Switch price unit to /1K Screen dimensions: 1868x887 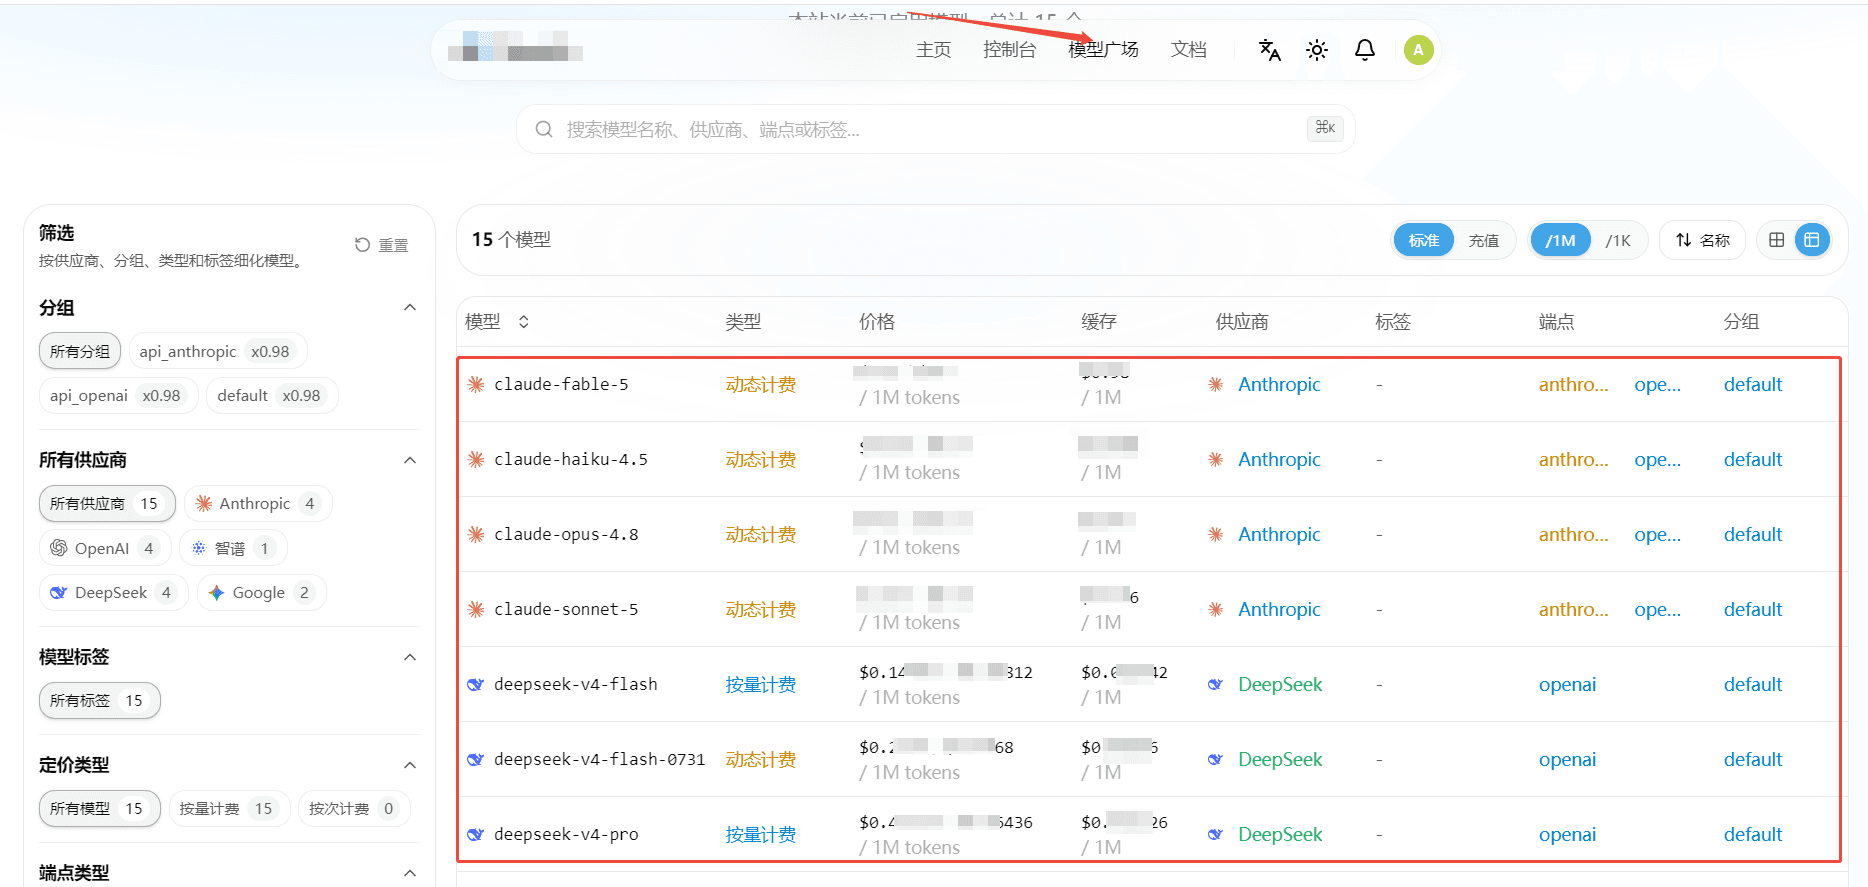tap(1618, 240)
